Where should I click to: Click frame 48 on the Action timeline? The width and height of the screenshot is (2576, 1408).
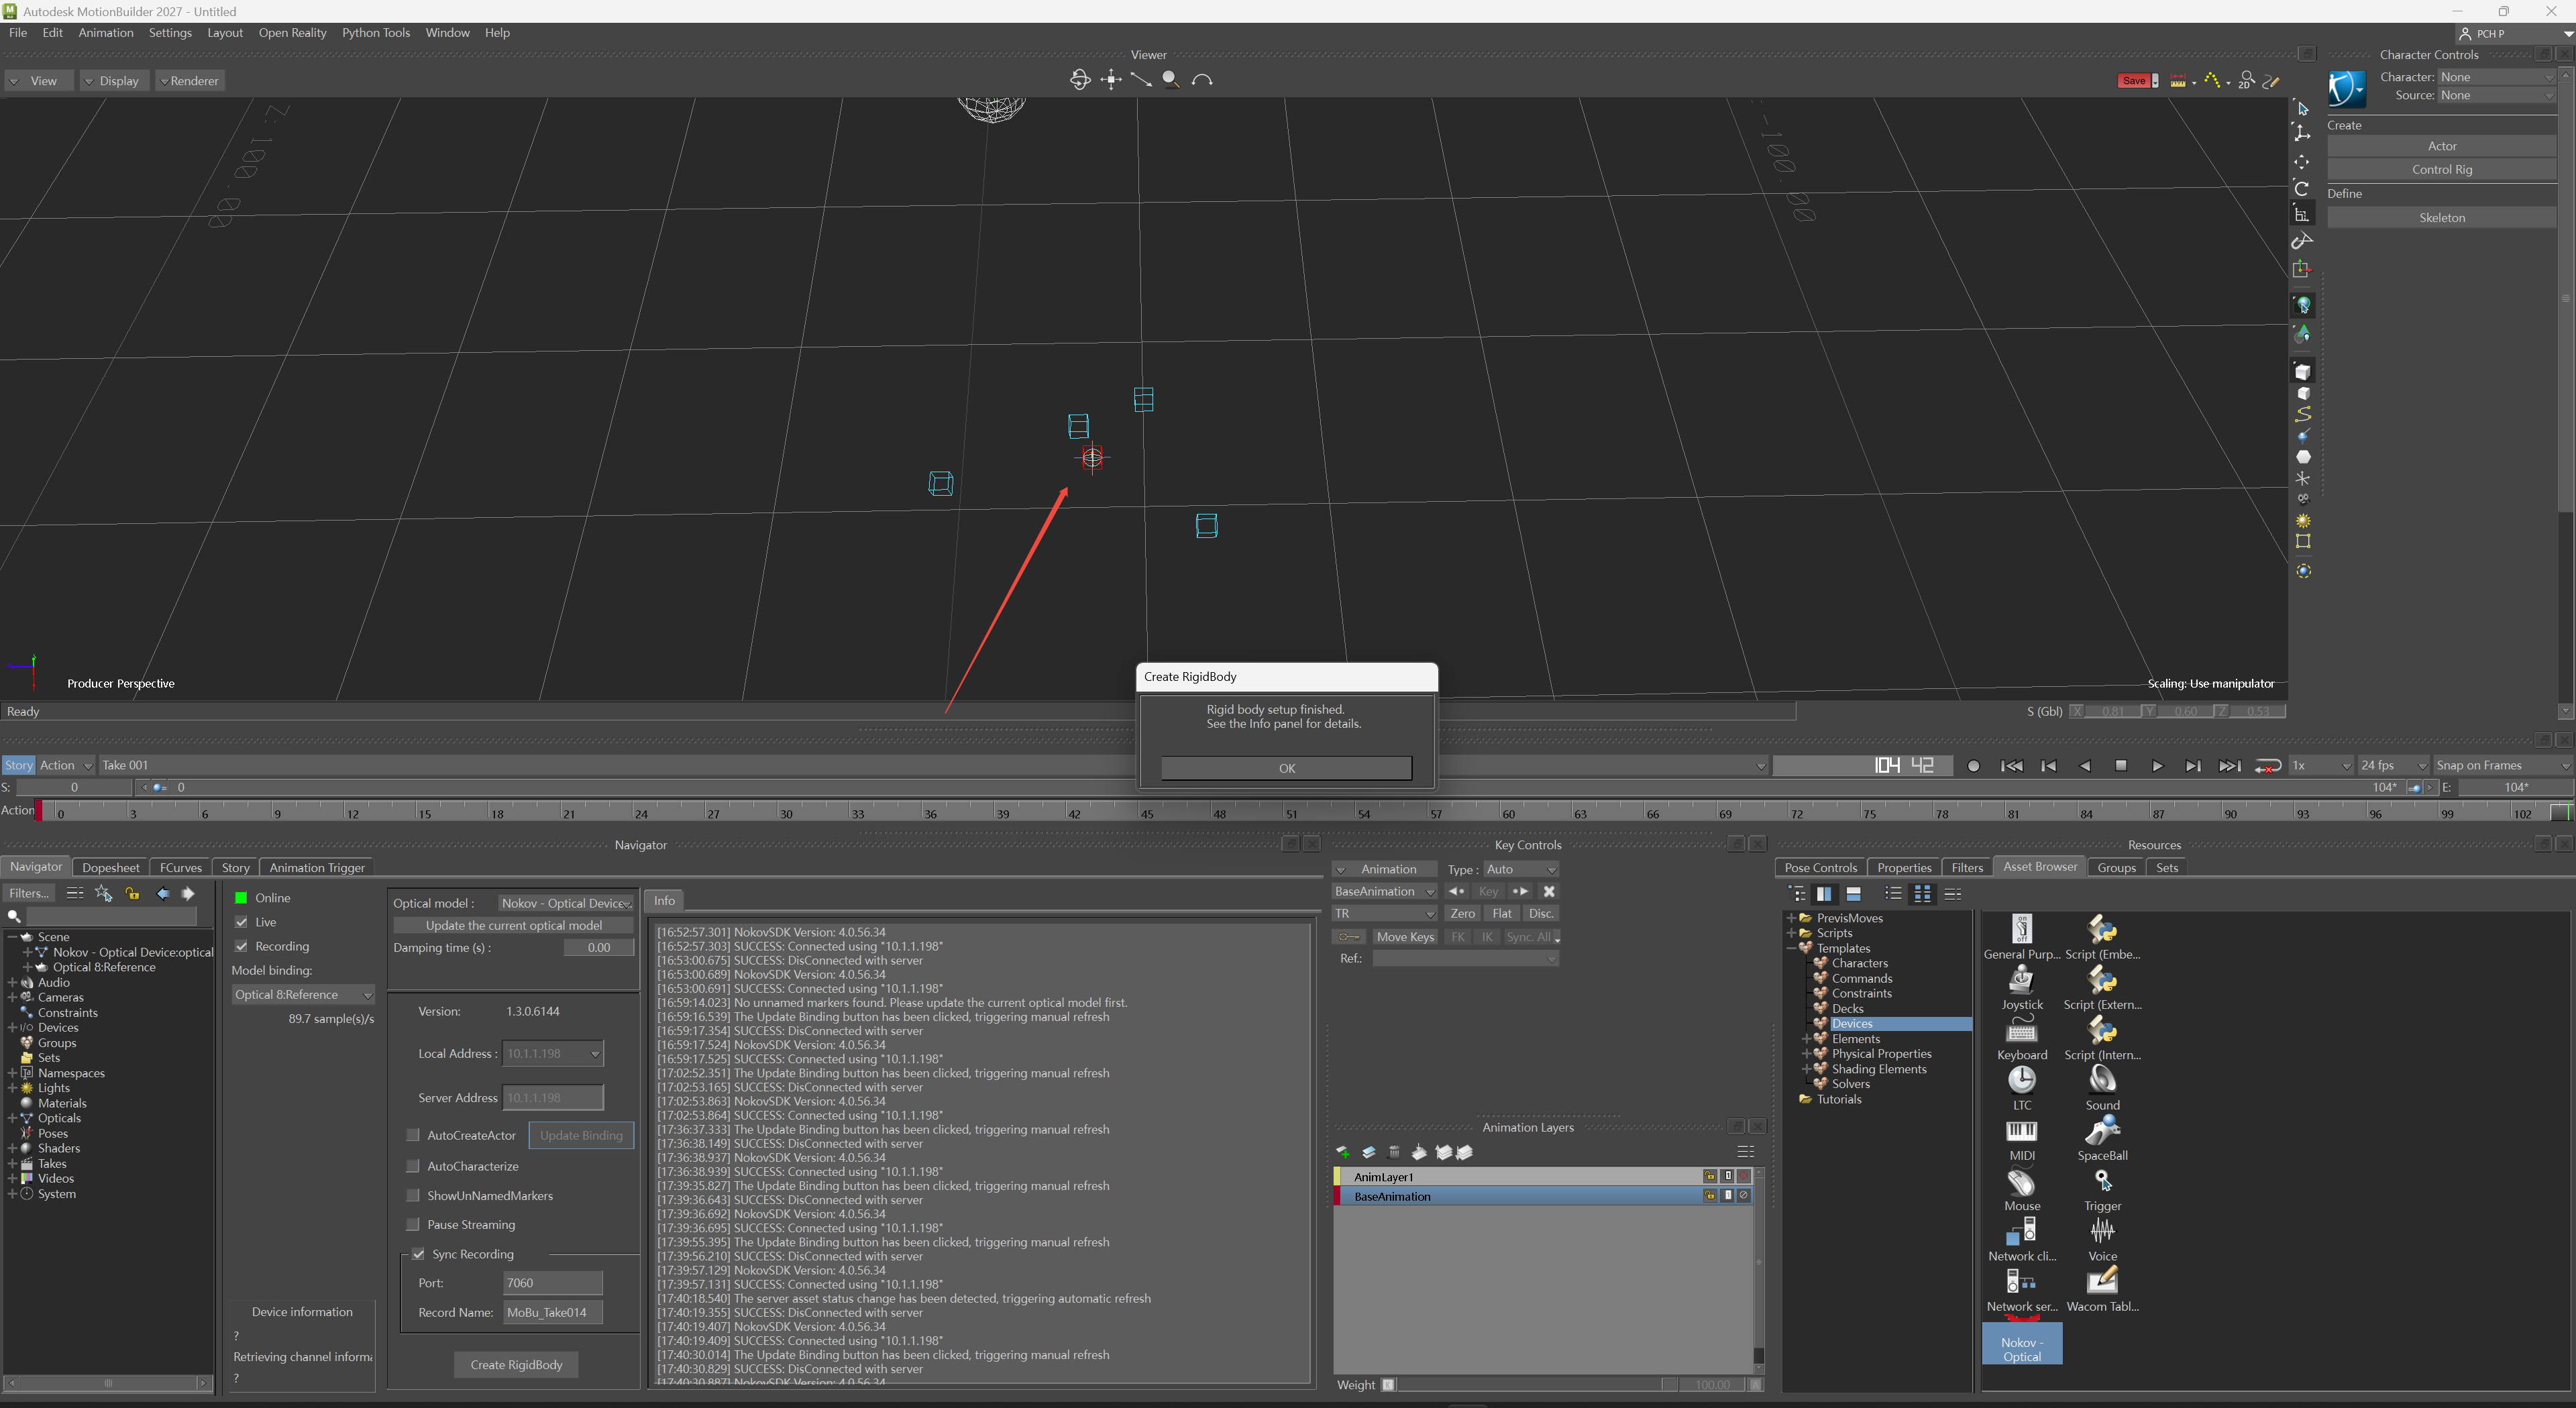pyautogui.click(x=1219, y=813)
